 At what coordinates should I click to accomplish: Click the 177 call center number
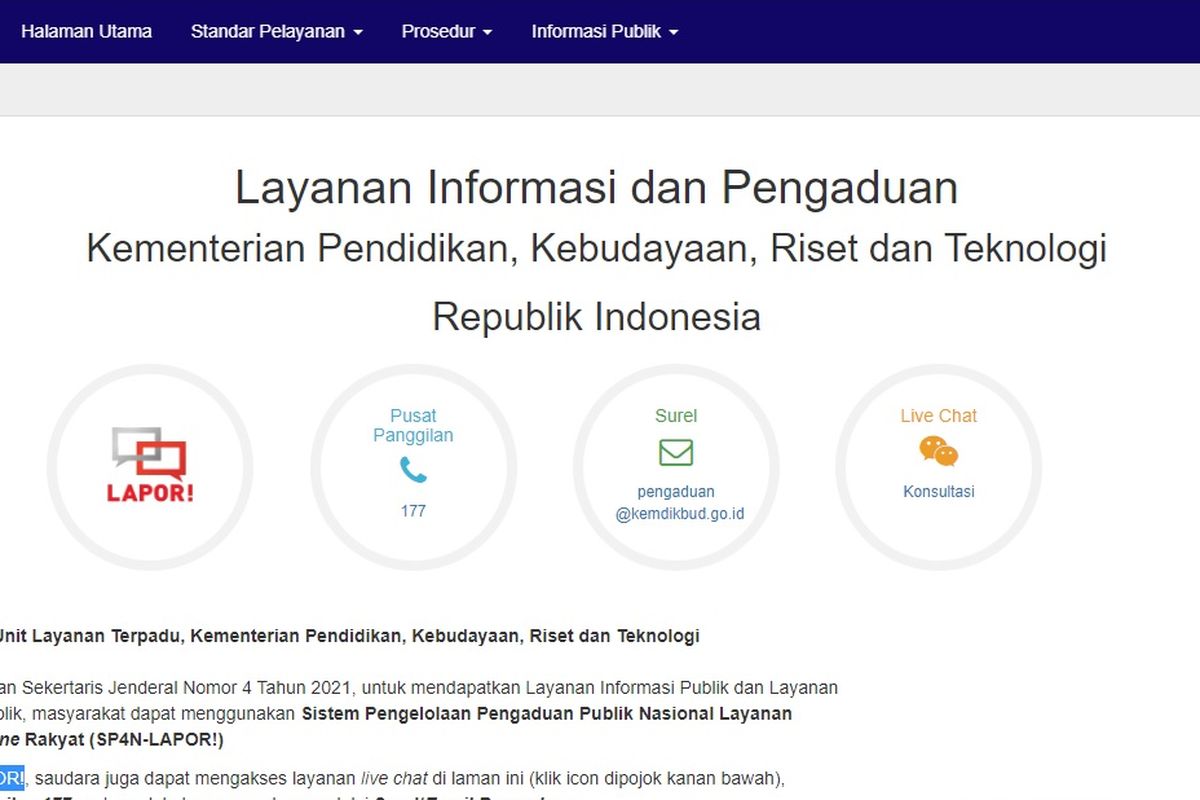(x=414, y=511)
